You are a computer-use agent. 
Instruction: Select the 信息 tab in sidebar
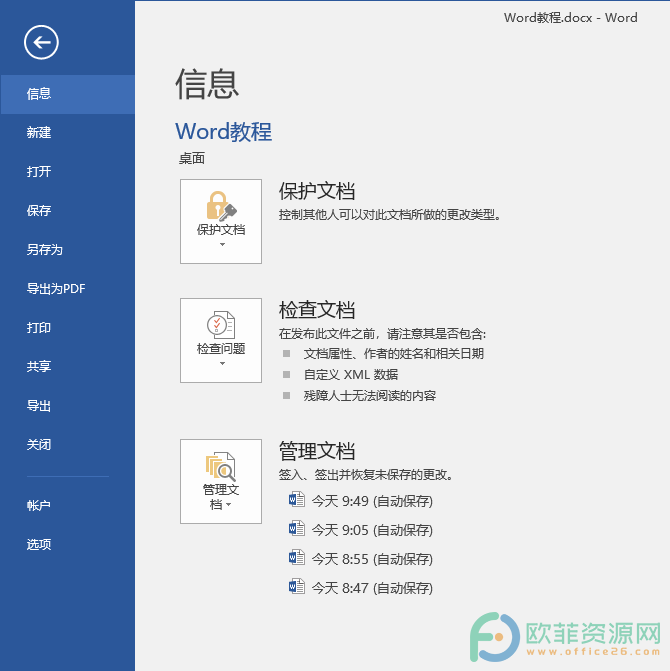68,94
